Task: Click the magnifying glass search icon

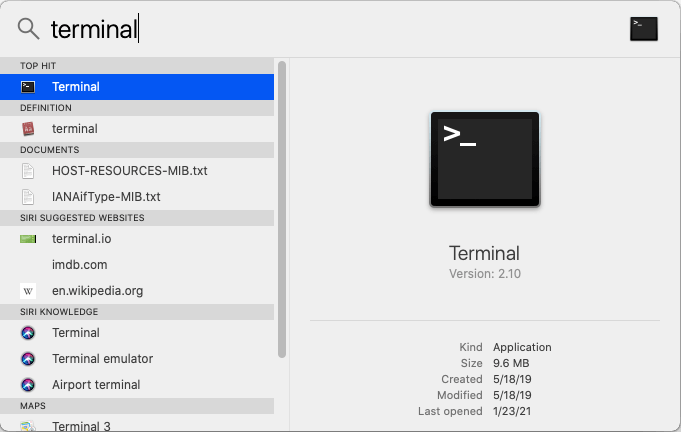Action: point(28,29)
